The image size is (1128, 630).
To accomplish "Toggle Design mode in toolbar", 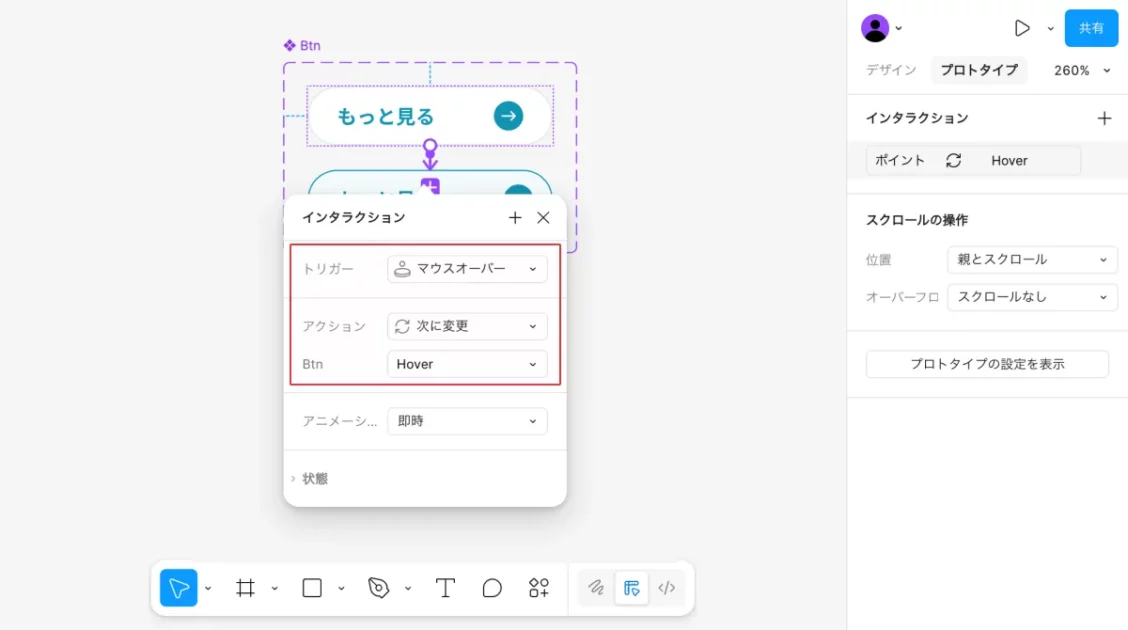I will 631,588.
